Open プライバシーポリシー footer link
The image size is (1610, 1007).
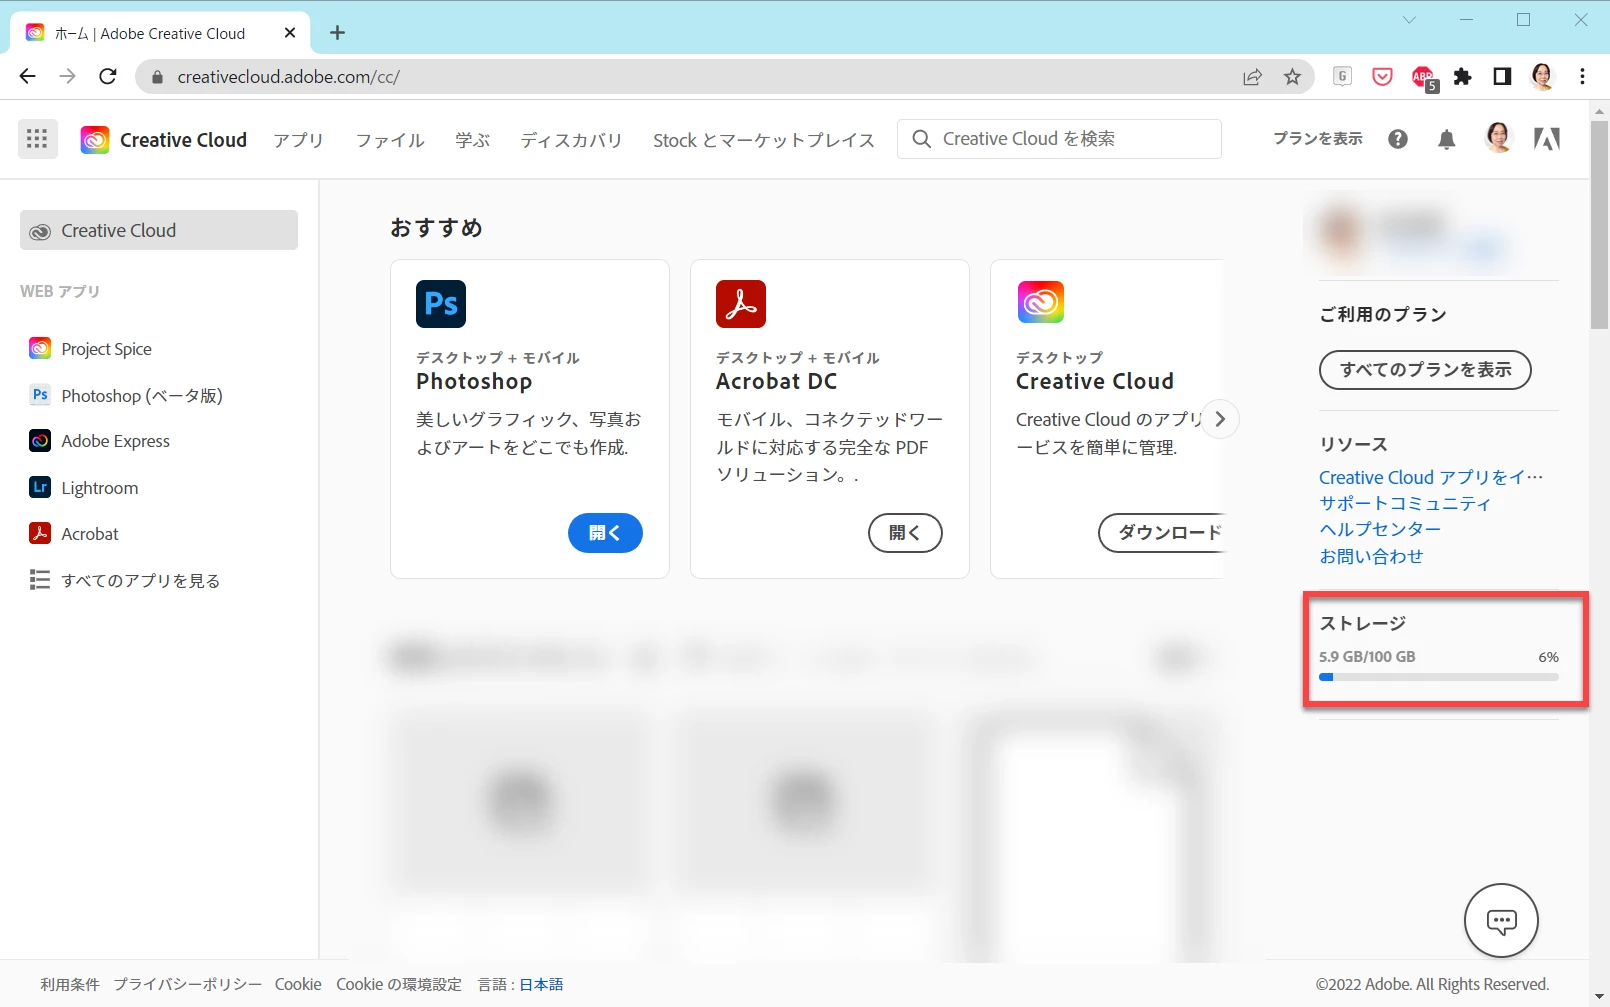click(x=187, y=984)
